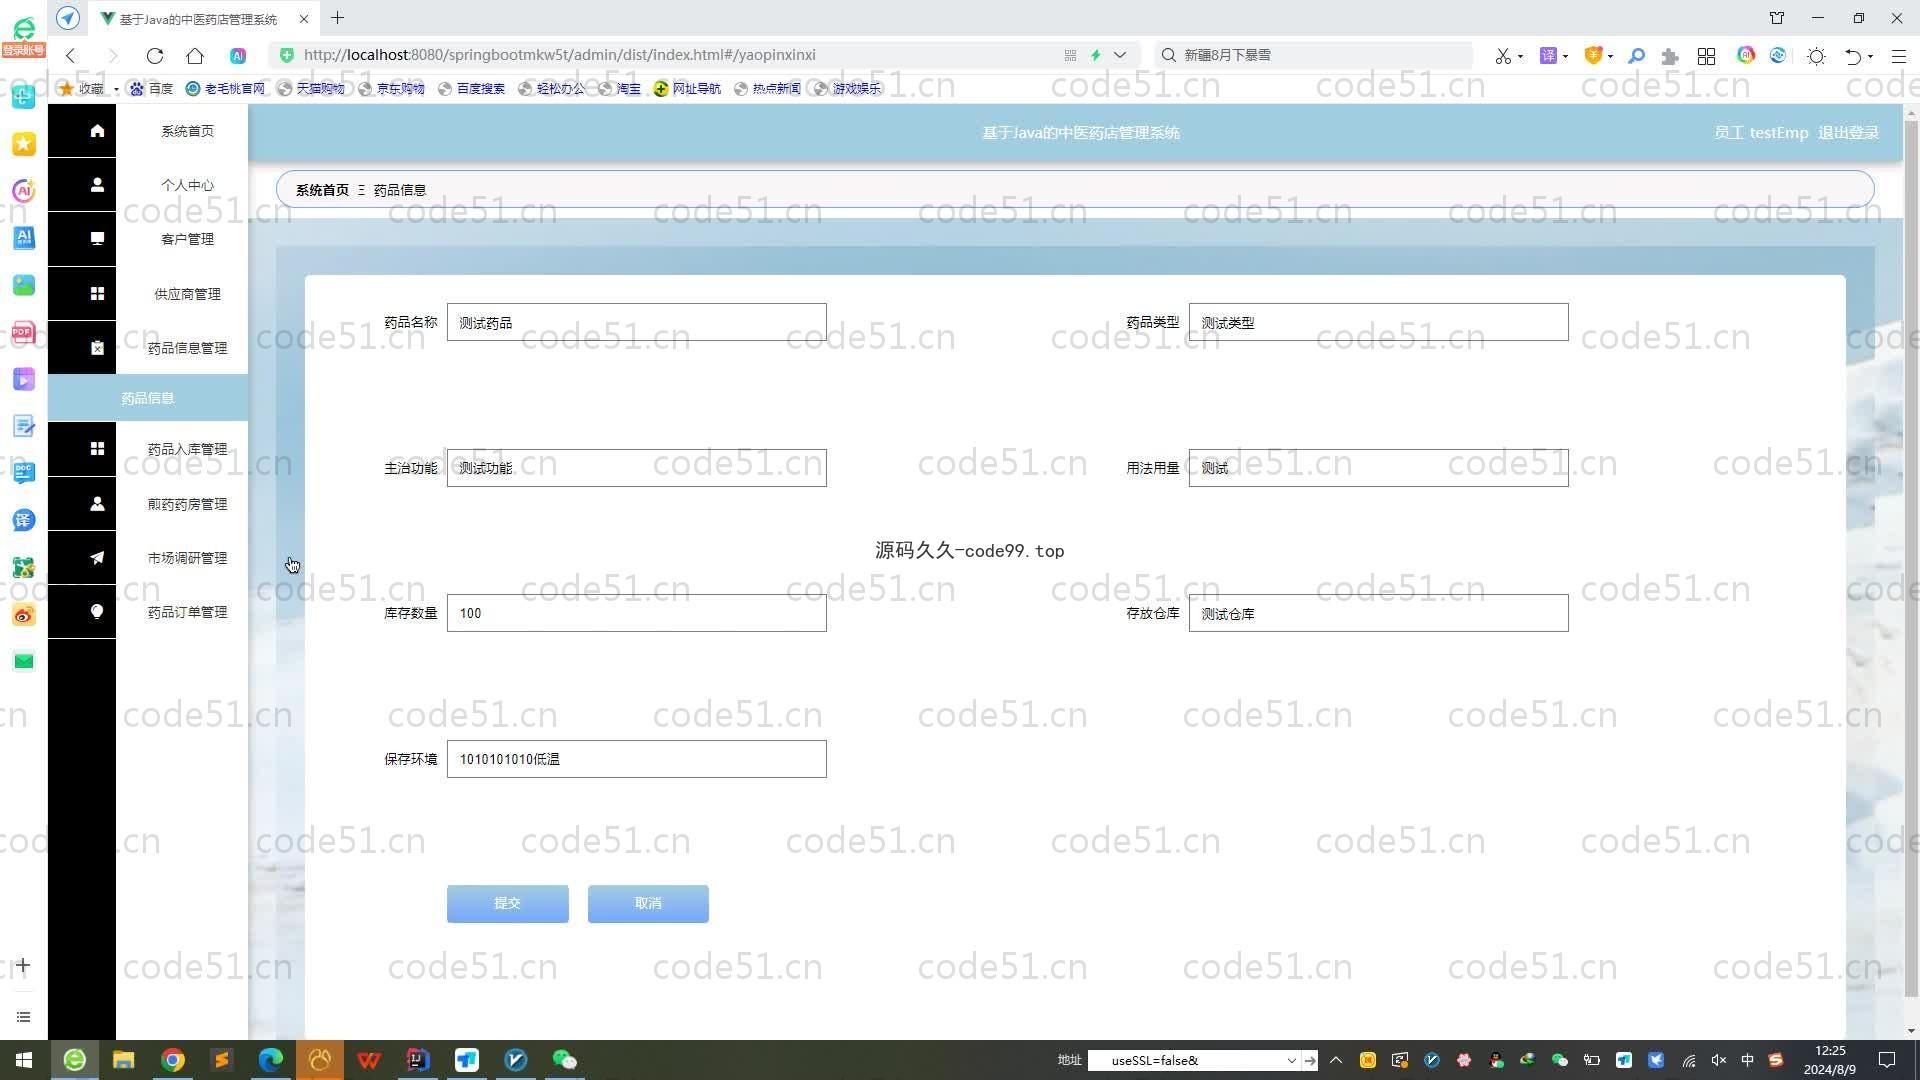Open the 地址 combo box in taskbar
The height and width of the screenshot is (1080, 1920).
1290,1060
